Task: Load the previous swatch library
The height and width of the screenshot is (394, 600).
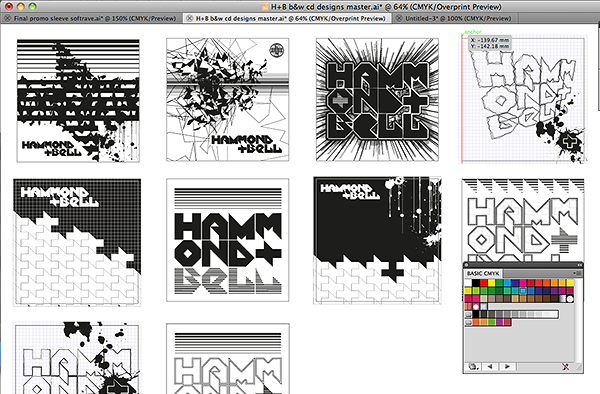Action: click(490, 366)
